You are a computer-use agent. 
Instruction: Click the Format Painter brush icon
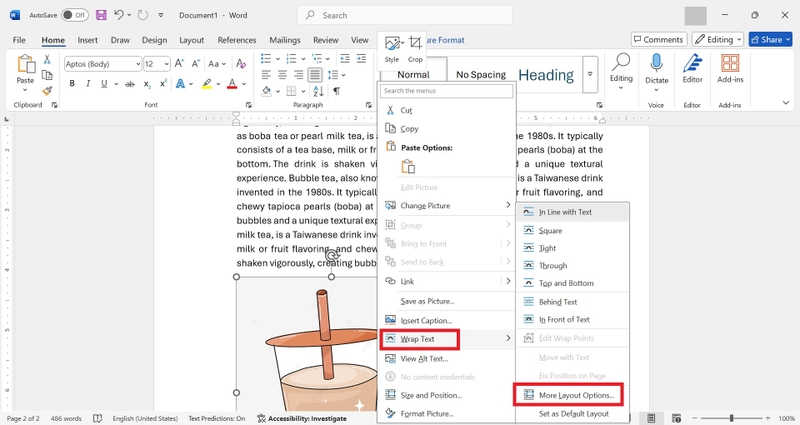pos(47,91)
